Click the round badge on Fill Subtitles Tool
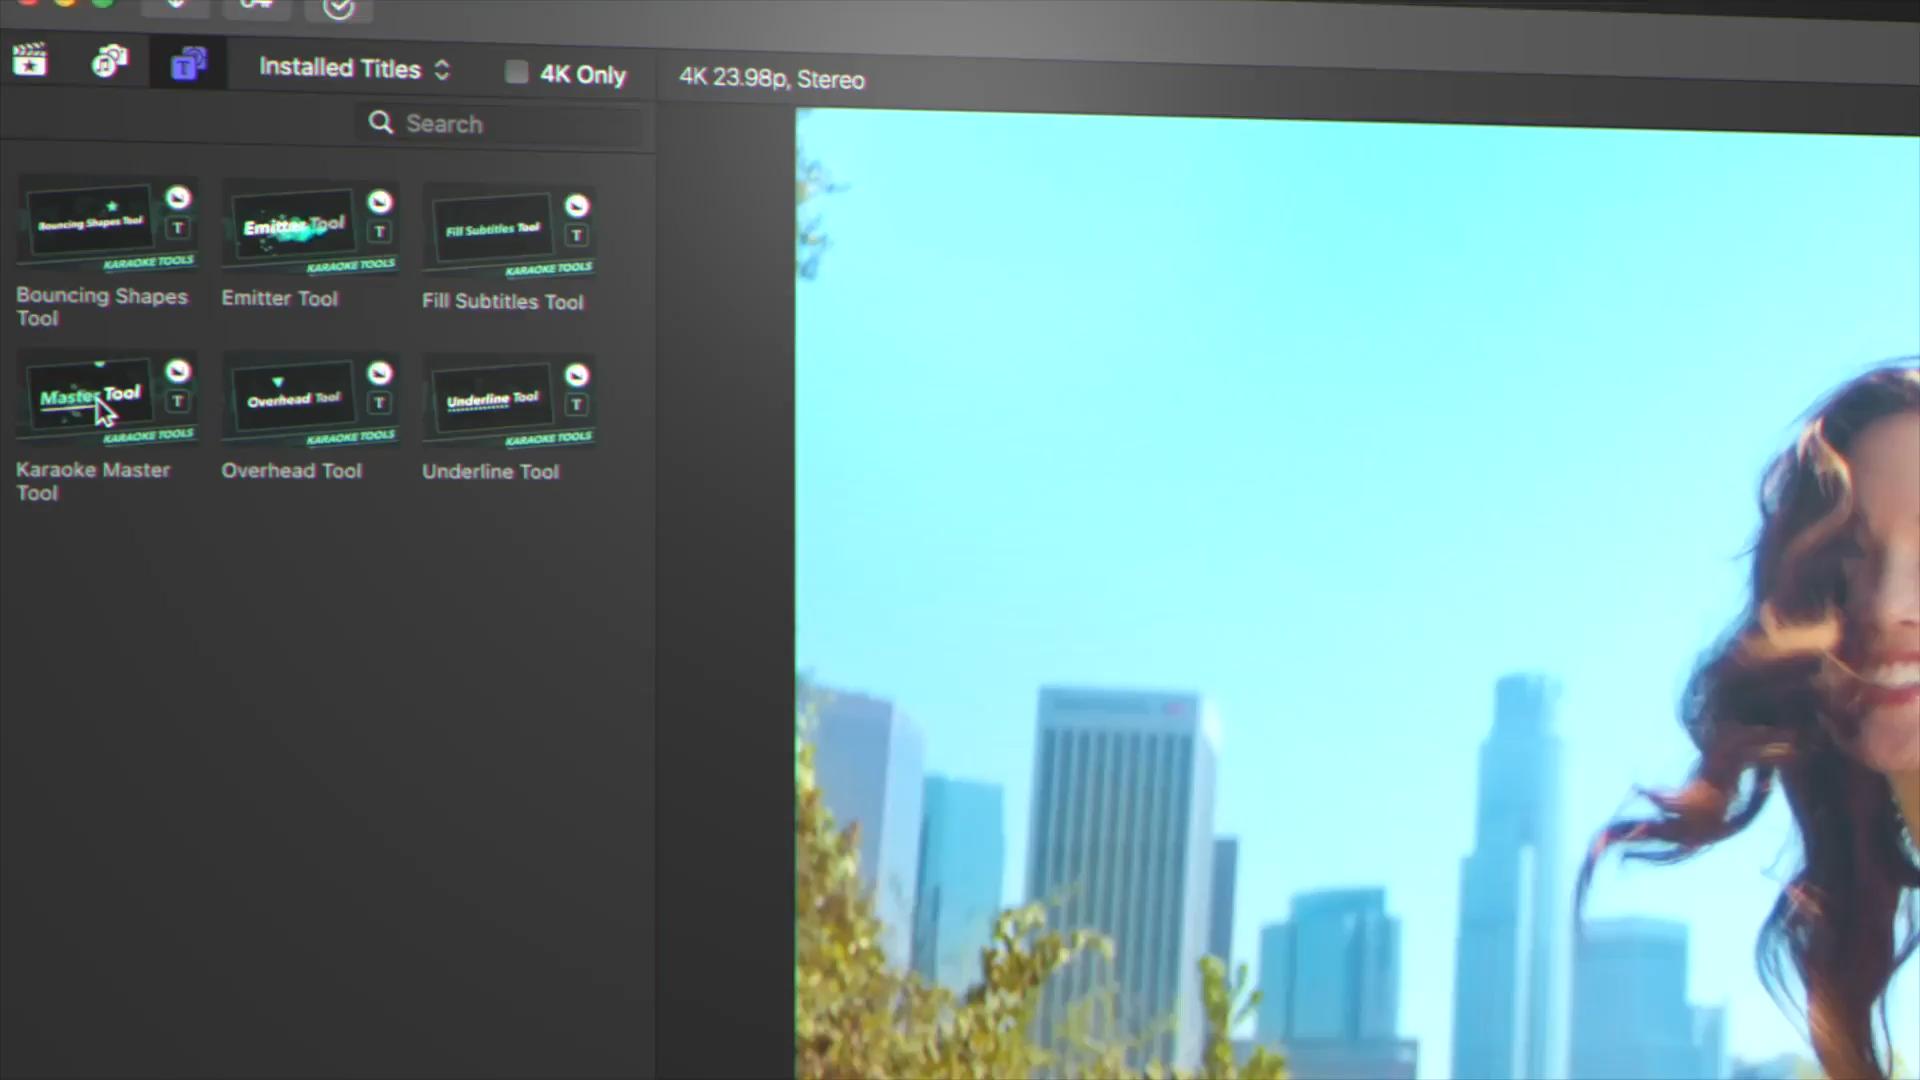This screenshot has width=1920, height=1080. (577, 206)
